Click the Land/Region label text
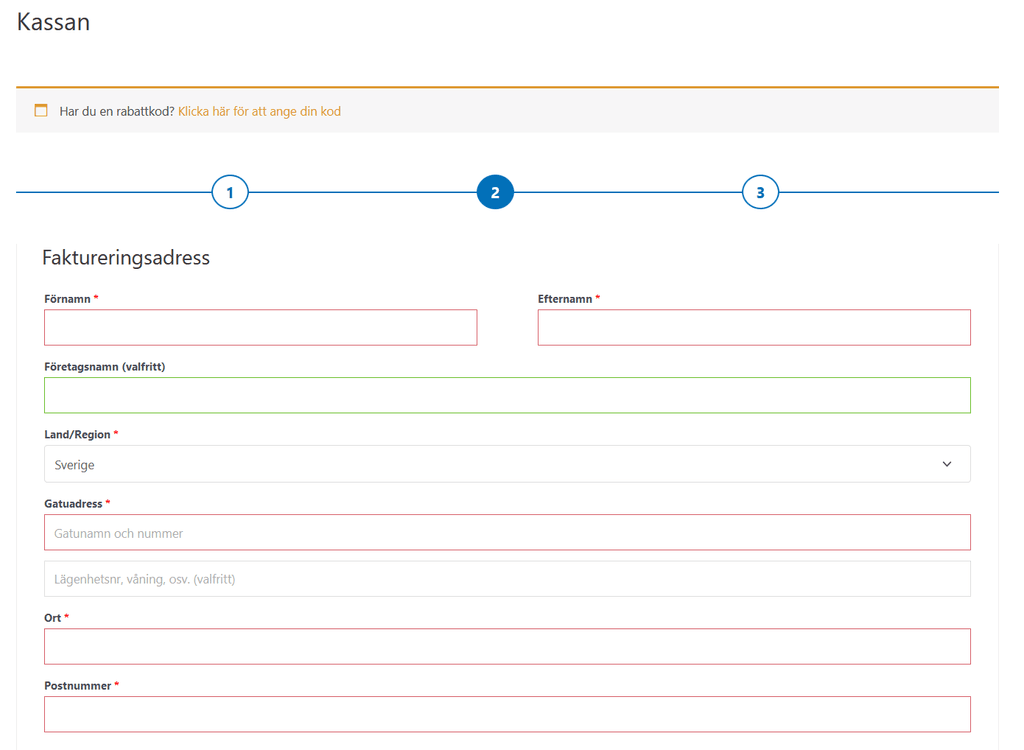The image size is (1024, 750). 78,435
